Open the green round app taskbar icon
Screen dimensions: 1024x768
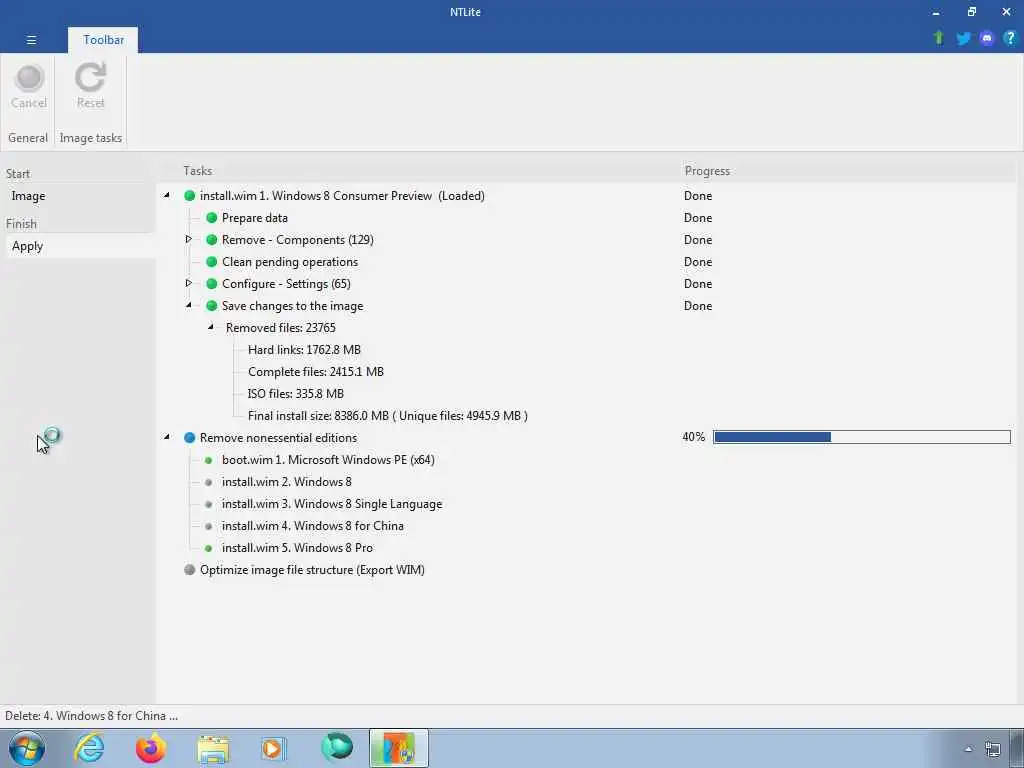[x=337, y=748]
